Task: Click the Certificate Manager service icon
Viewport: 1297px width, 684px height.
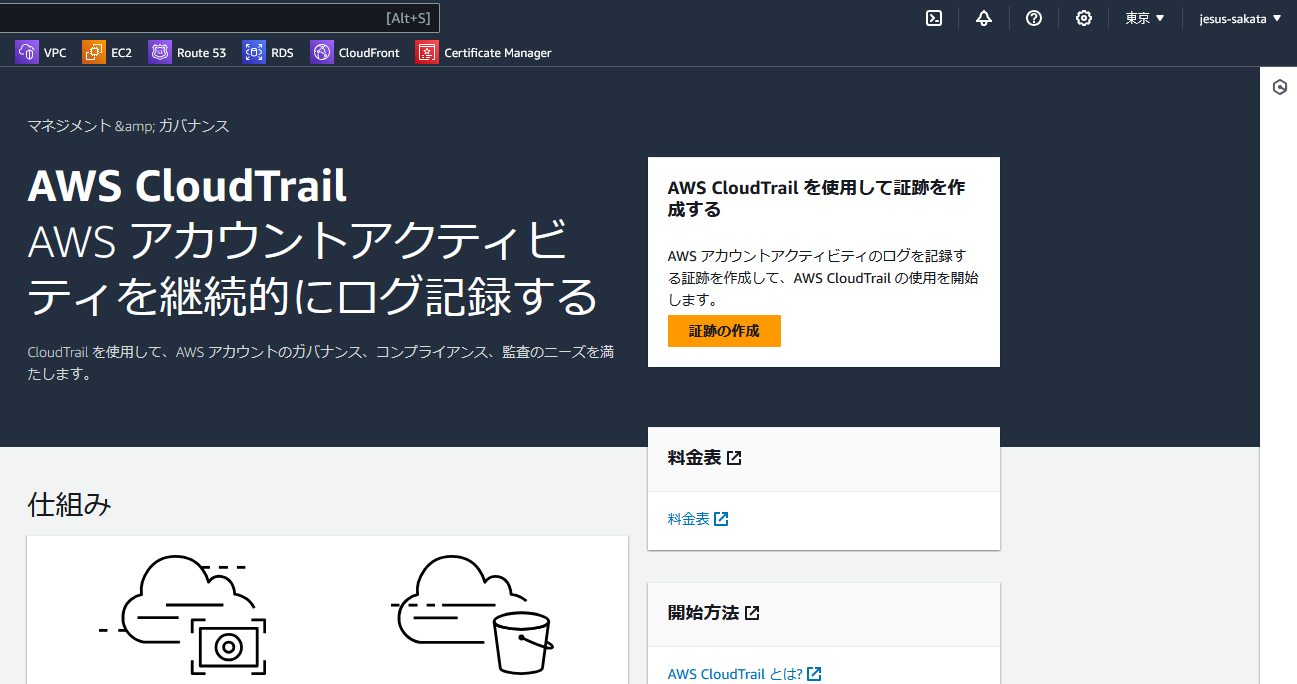Action: (427, 52)
